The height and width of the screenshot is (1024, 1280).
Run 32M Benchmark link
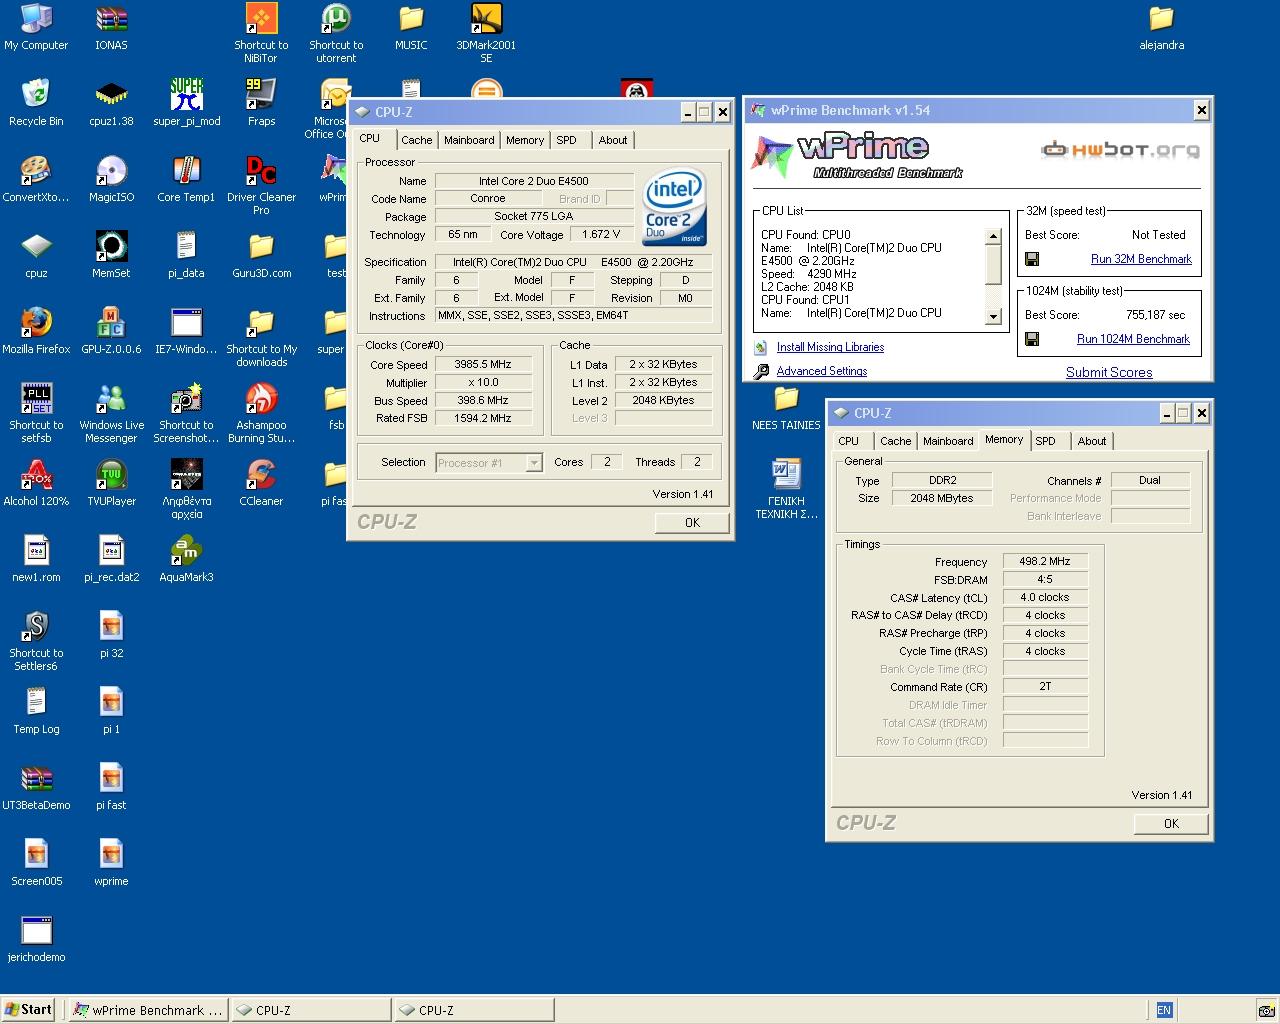(x=1141, y=259)
